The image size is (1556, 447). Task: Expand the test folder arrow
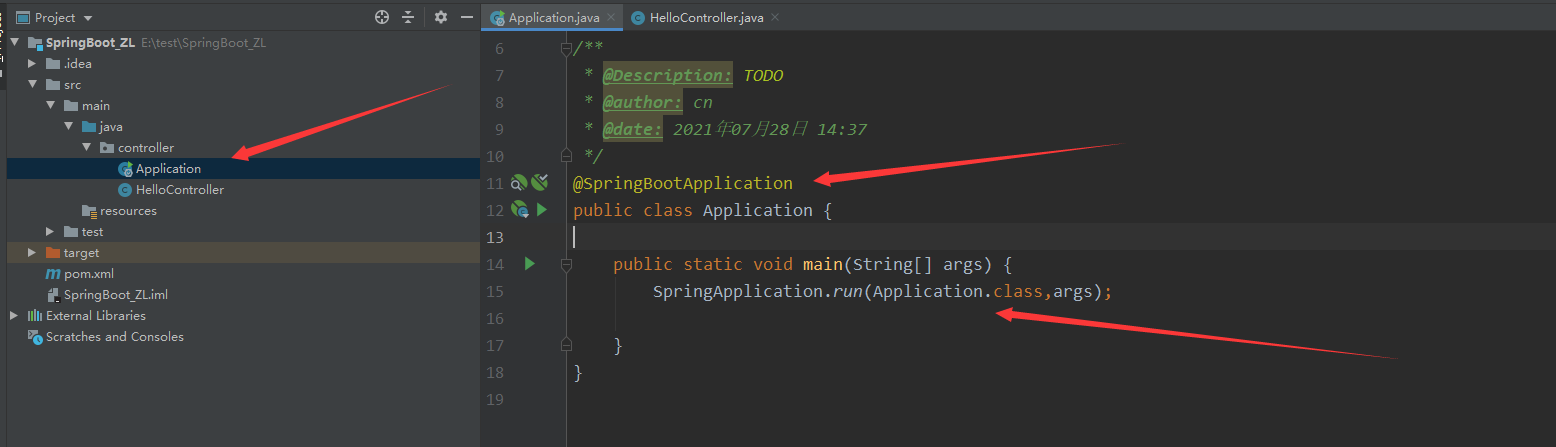(x=50, y=232)
